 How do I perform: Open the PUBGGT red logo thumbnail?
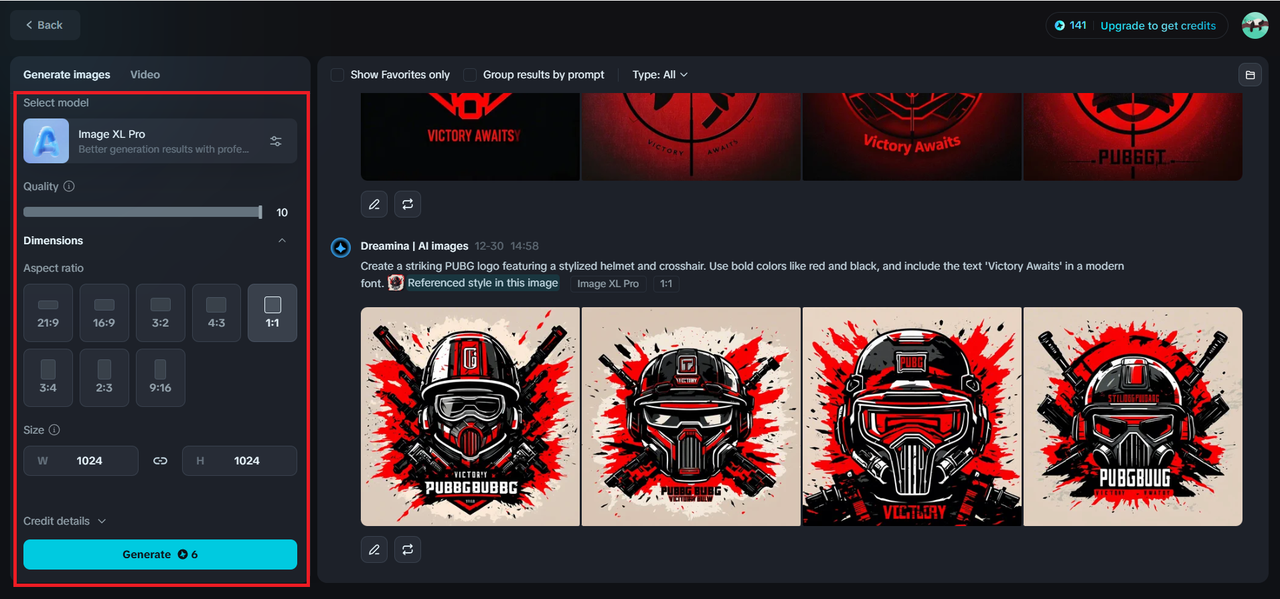click(1133, 136)
